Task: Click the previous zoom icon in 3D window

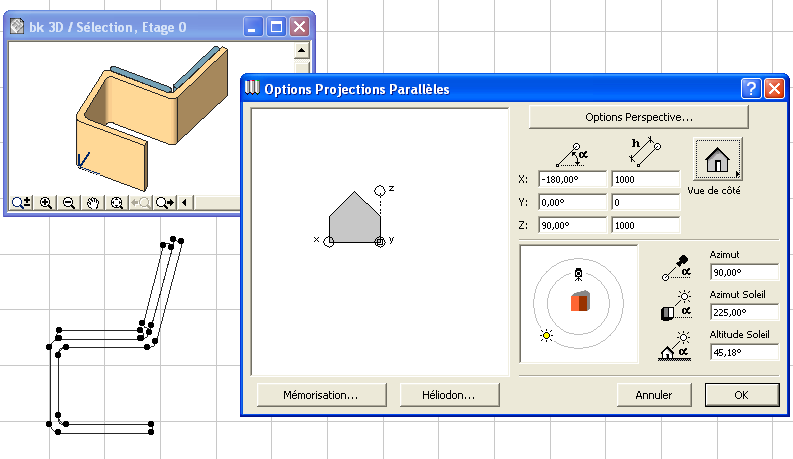Action: tap(140, 203)
